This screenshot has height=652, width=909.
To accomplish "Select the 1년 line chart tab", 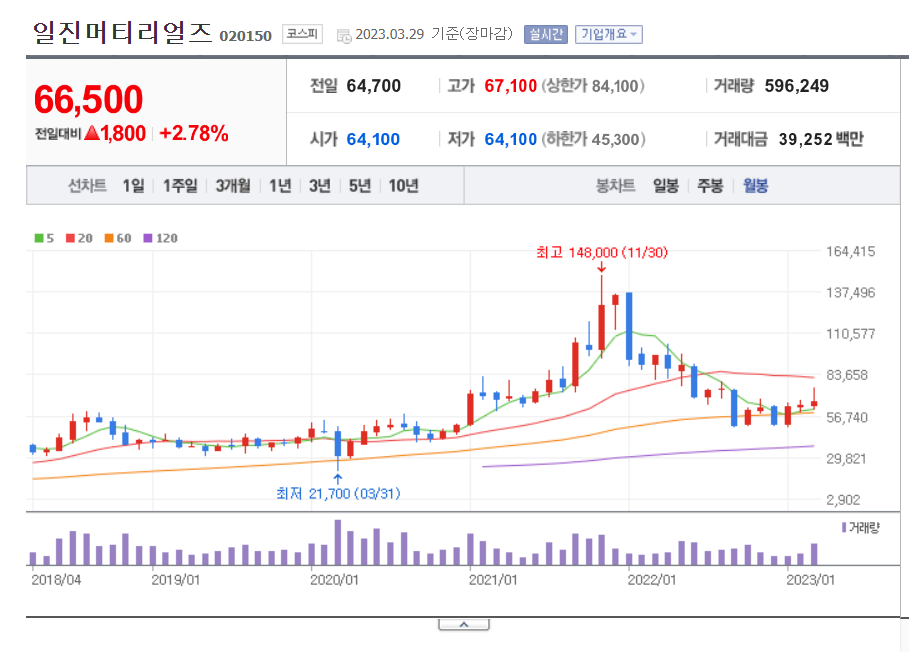I will (x=280, y=185).
